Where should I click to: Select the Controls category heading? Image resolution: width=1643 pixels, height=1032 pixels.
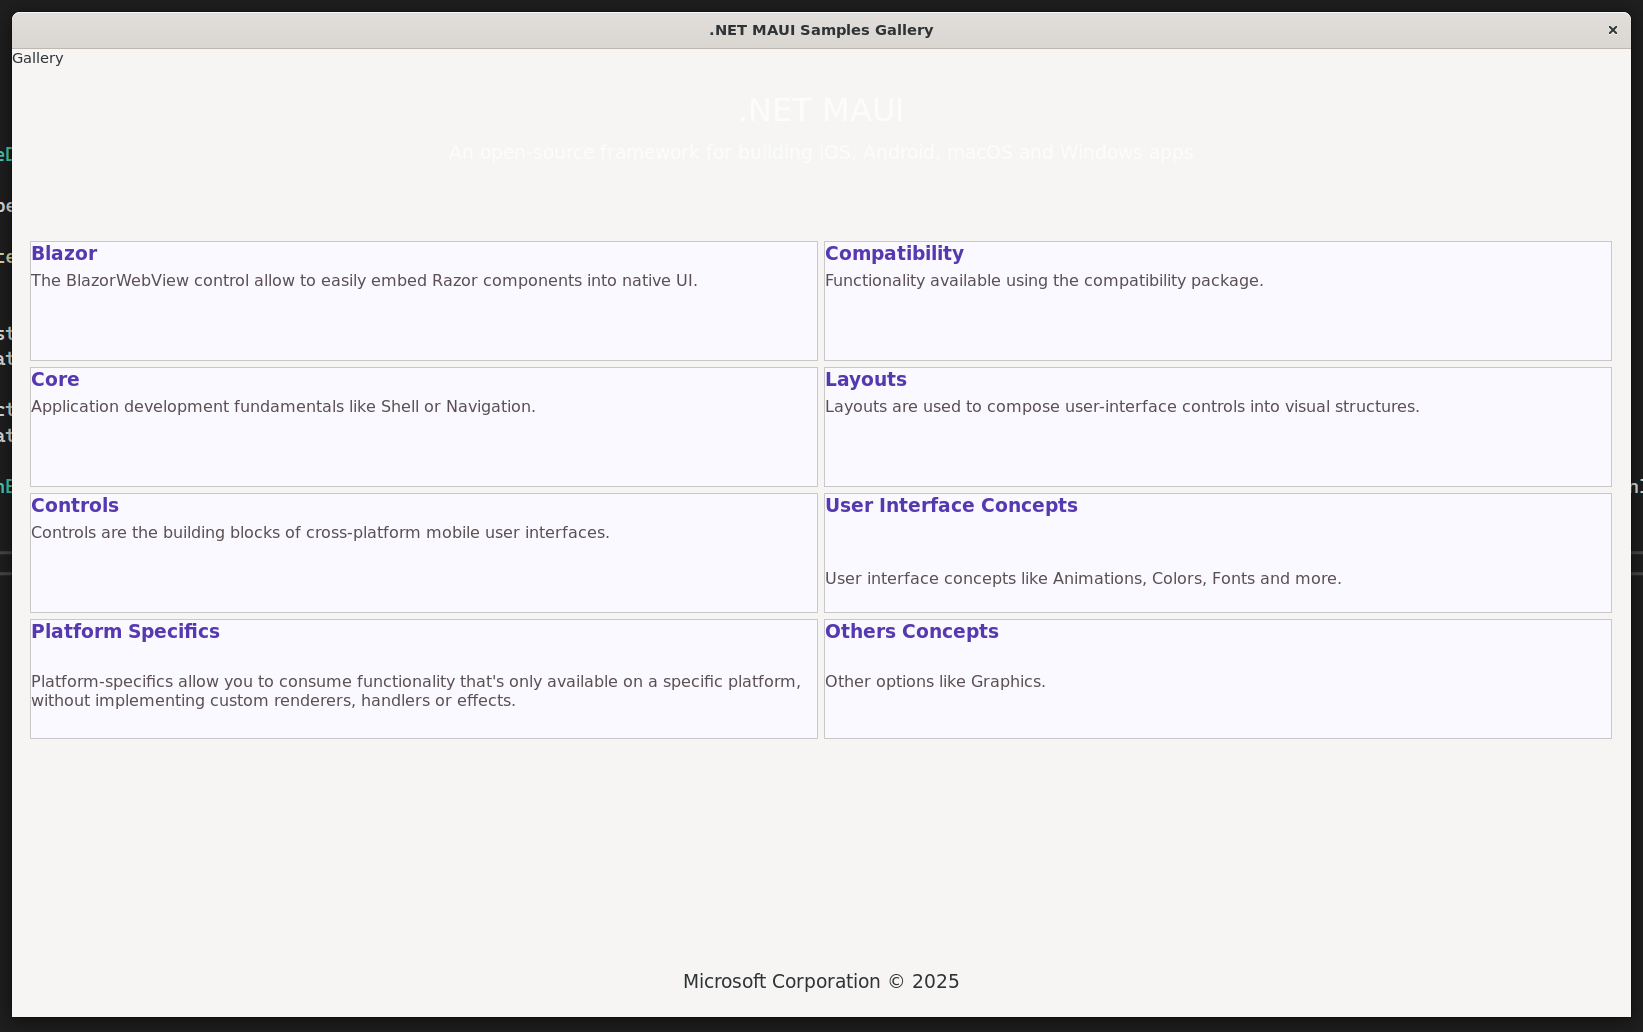pos(75,506)
